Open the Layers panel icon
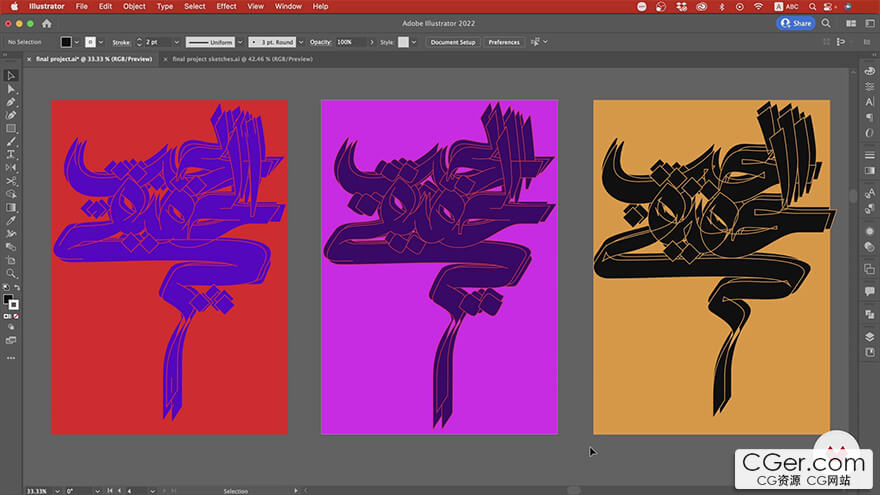Screen dimensions: 880x495 (869, 337)
